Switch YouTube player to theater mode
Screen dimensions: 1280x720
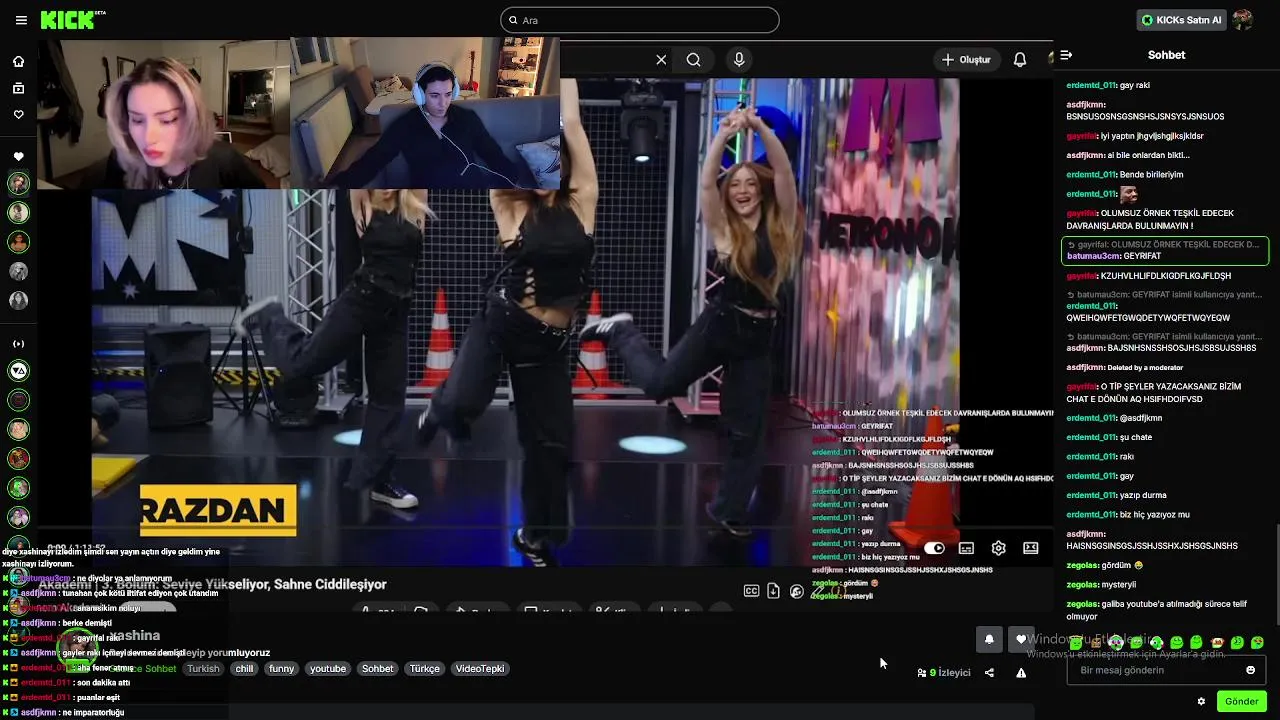pyautogui.click(x=1031, y=548)
